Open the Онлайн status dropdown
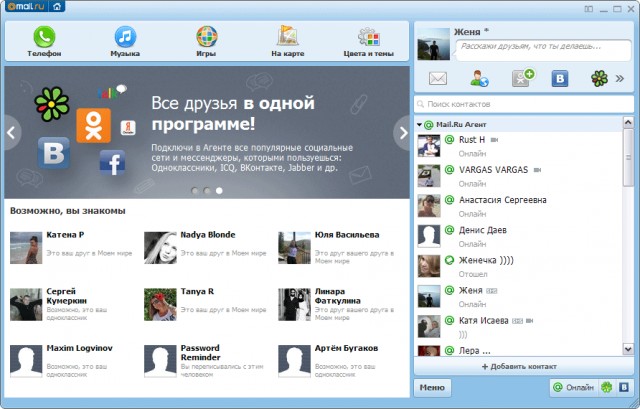This screenshot has width=640, height=409. point(573,387)
